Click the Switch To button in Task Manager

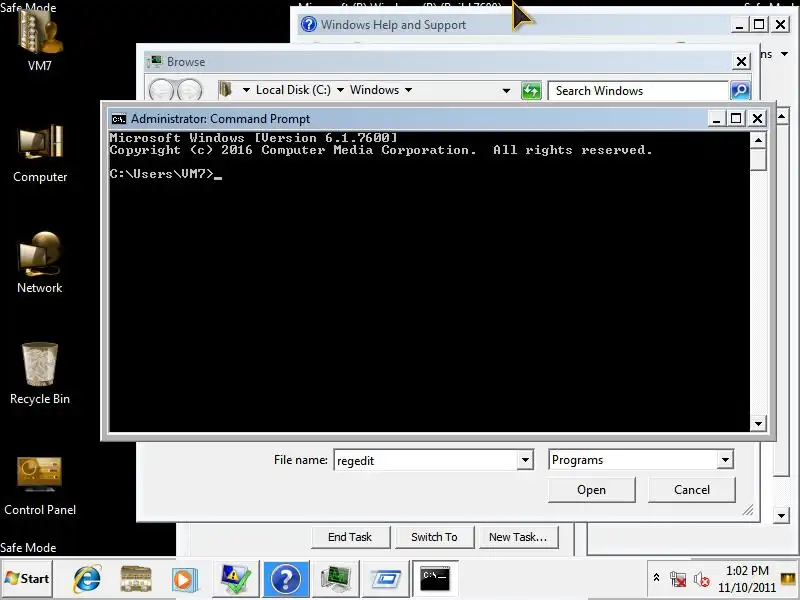coord(434,537)
